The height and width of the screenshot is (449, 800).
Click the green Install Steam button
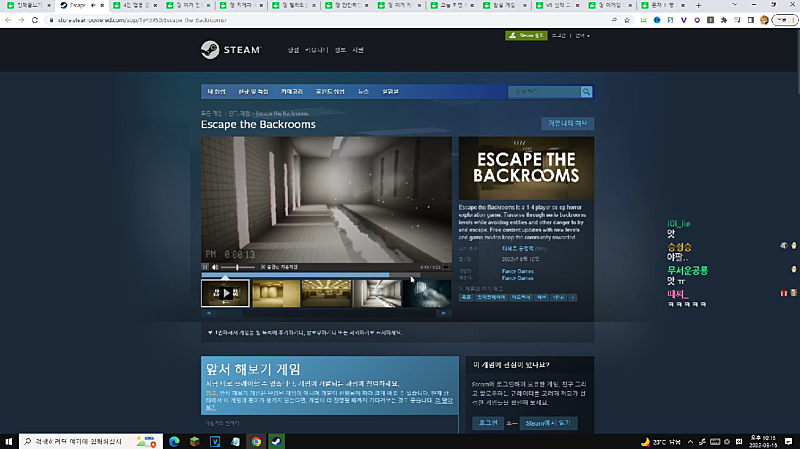pos(526,35)
